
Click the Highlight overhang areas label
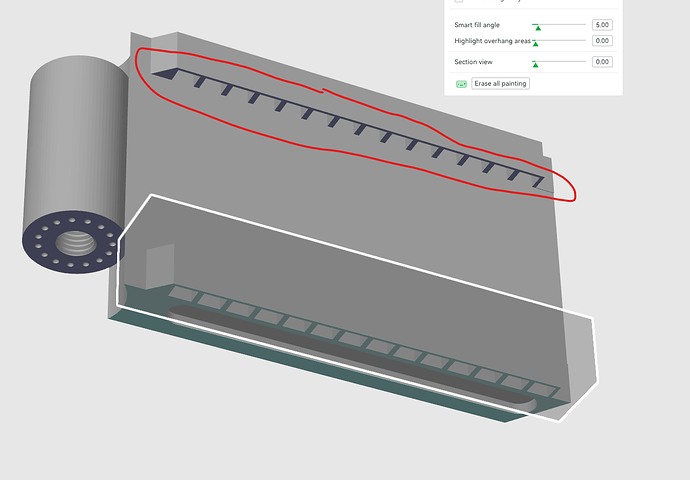click(x=492, y=41)
